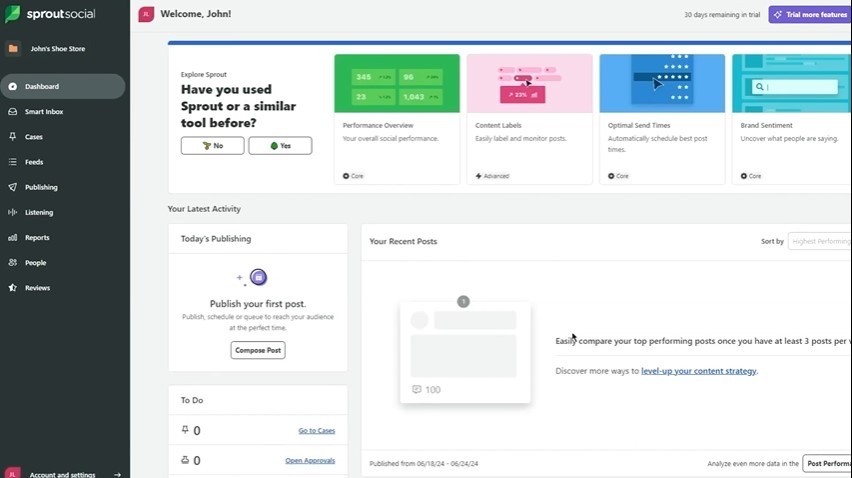Viewport: 852px width, 478px height.
Task: Click the 'Your Recent Posts' heading
Action: tap(403, 242)
